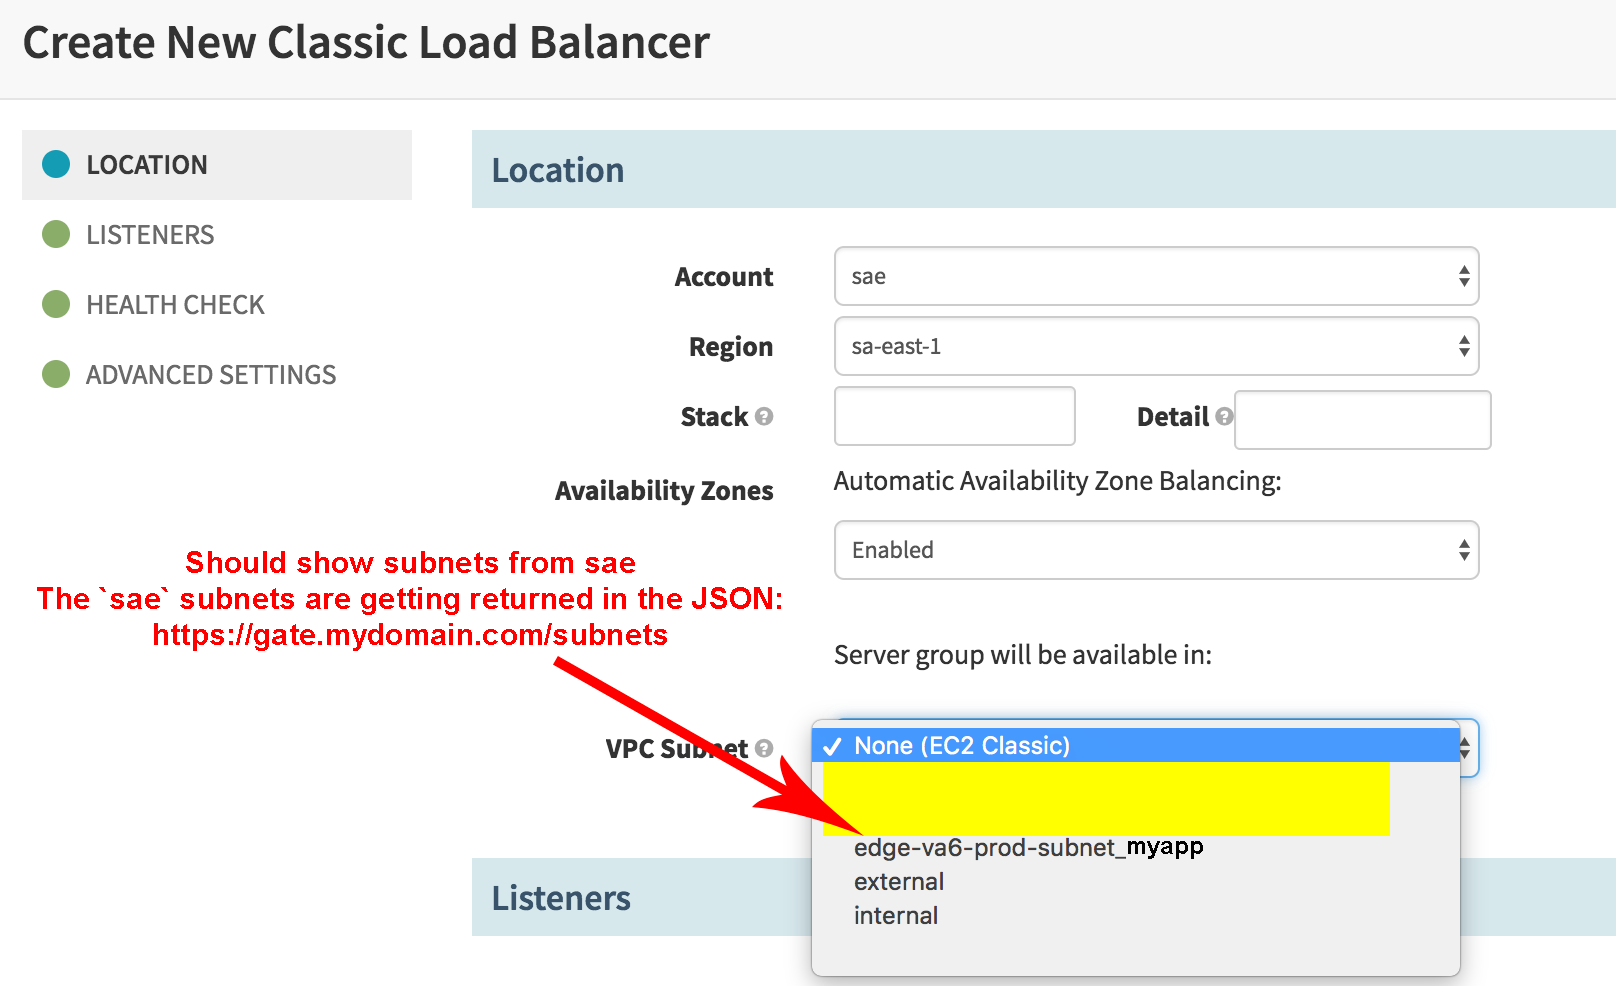The width and height of the screenshot is (1616, 986).
Task: Open the ADVANCED SETTINGS step
Action: click(x=210, y=374)
